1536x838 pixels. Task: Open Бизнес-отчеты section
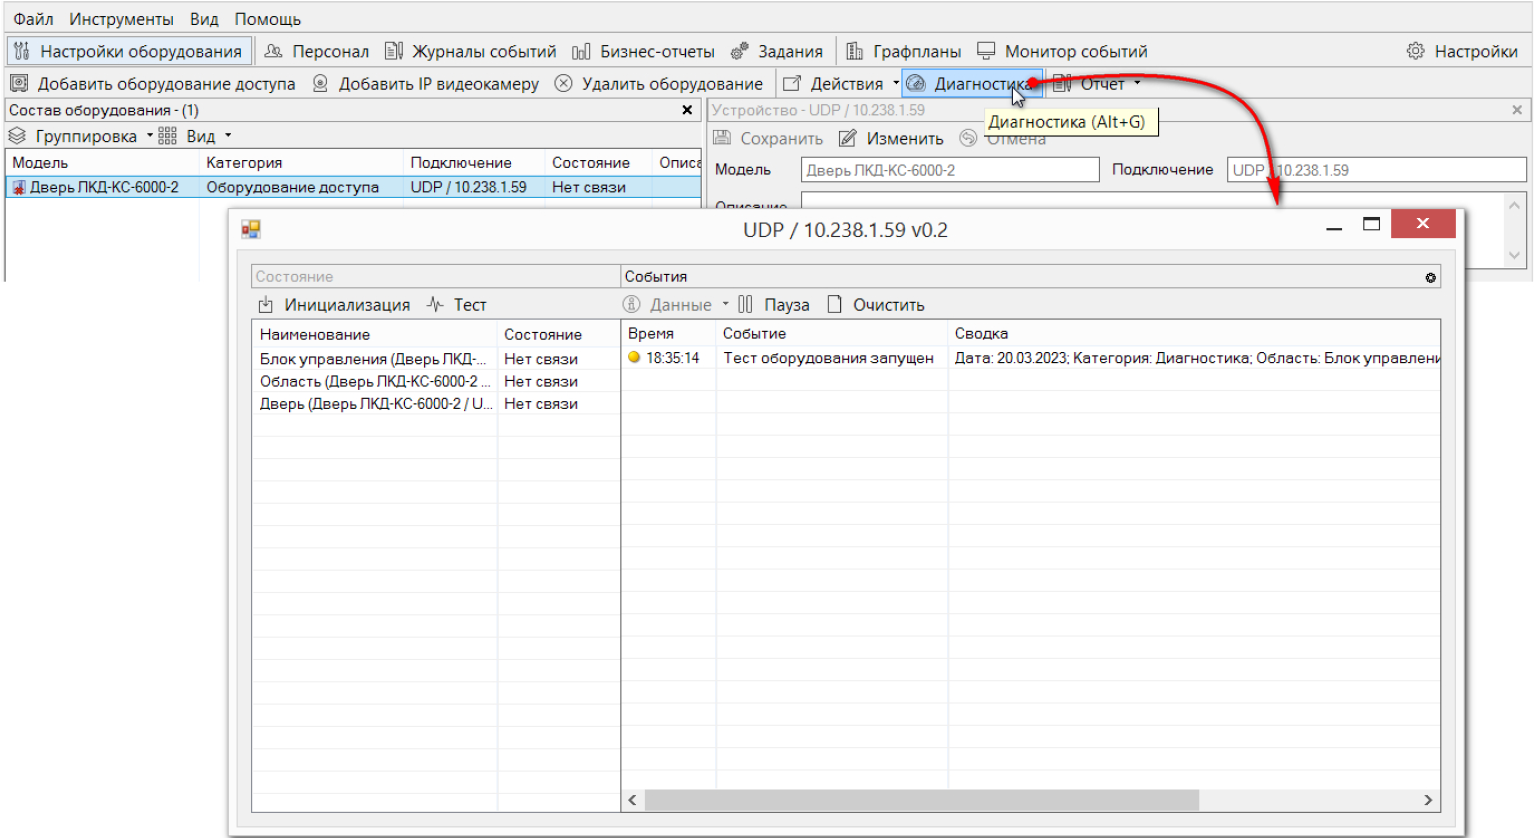(x=643, y=51)
